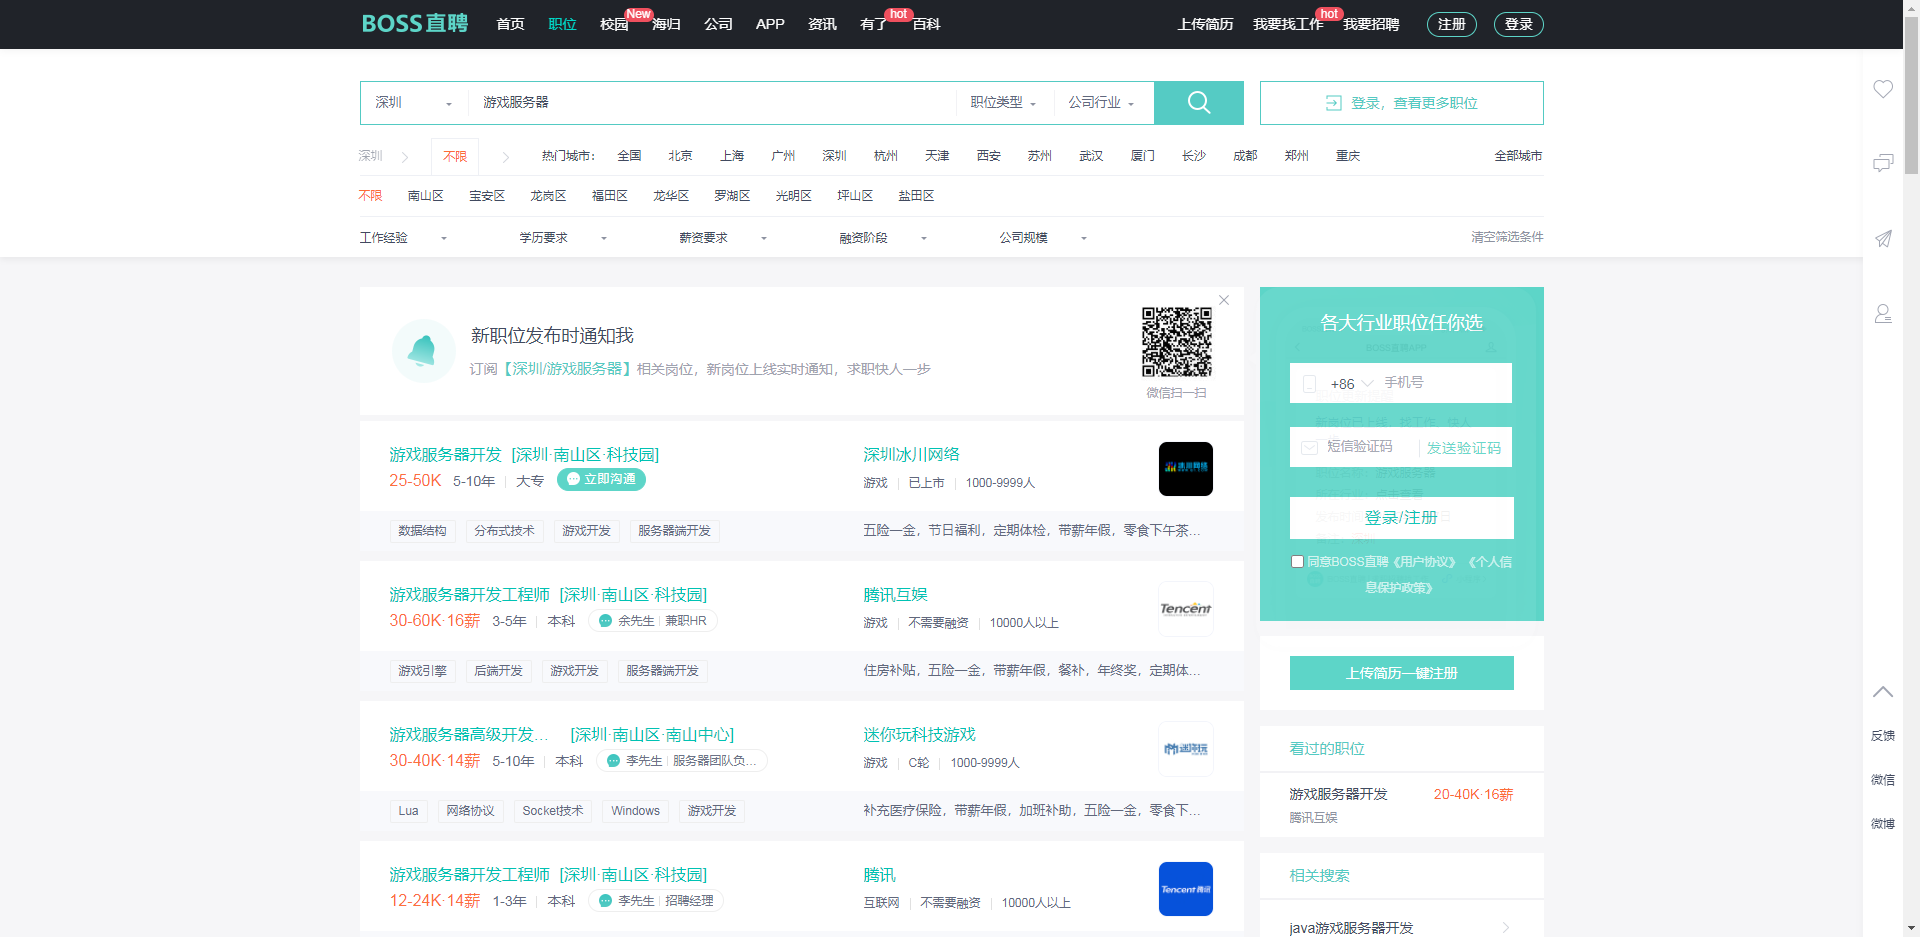Image resolution: width=1920 pixels, height=937 pixels.
Task: Open the 校园 nav item
Action: (x=614, y=24)
